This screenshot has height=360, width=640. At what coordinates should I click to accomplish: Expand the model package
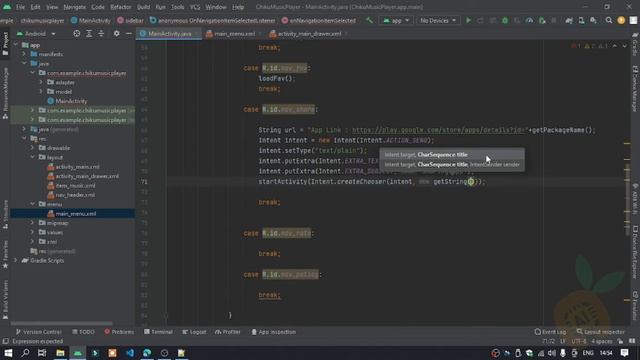(x=41, y=91)
